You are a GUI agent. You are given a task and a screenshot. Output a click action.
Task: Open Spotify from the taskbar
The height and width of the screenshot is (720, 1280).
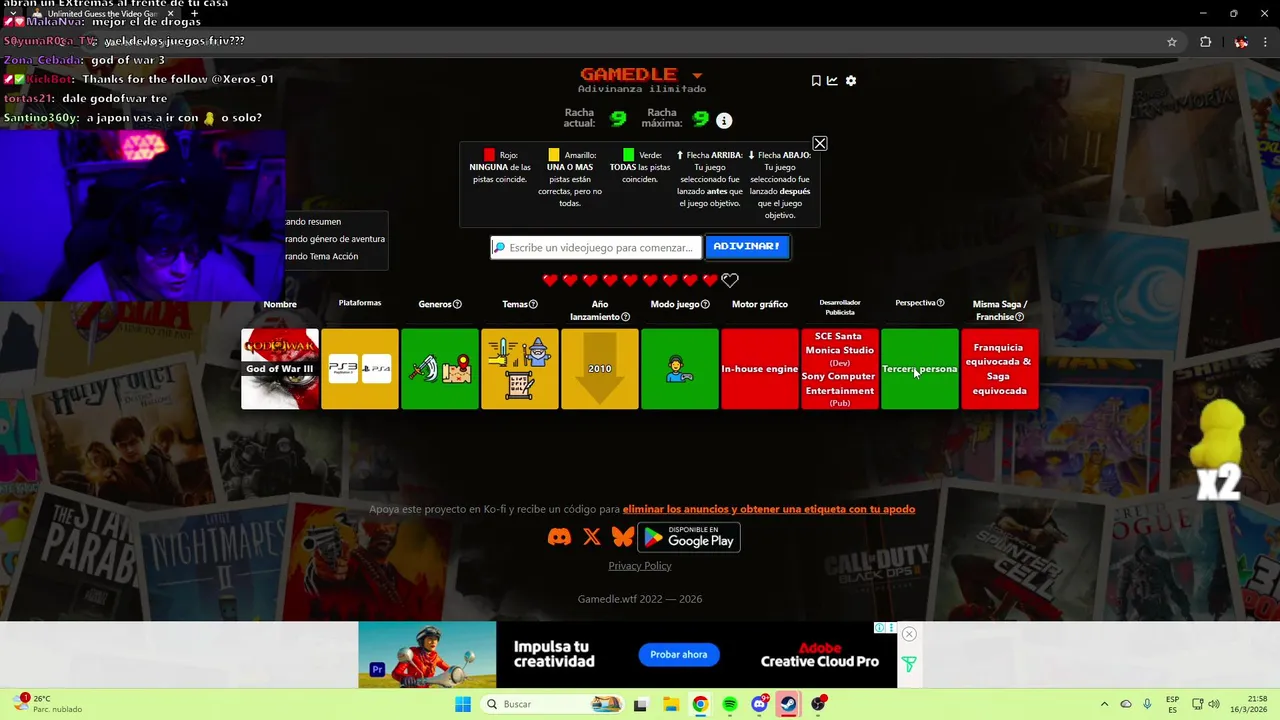click(x=730, y=704)
